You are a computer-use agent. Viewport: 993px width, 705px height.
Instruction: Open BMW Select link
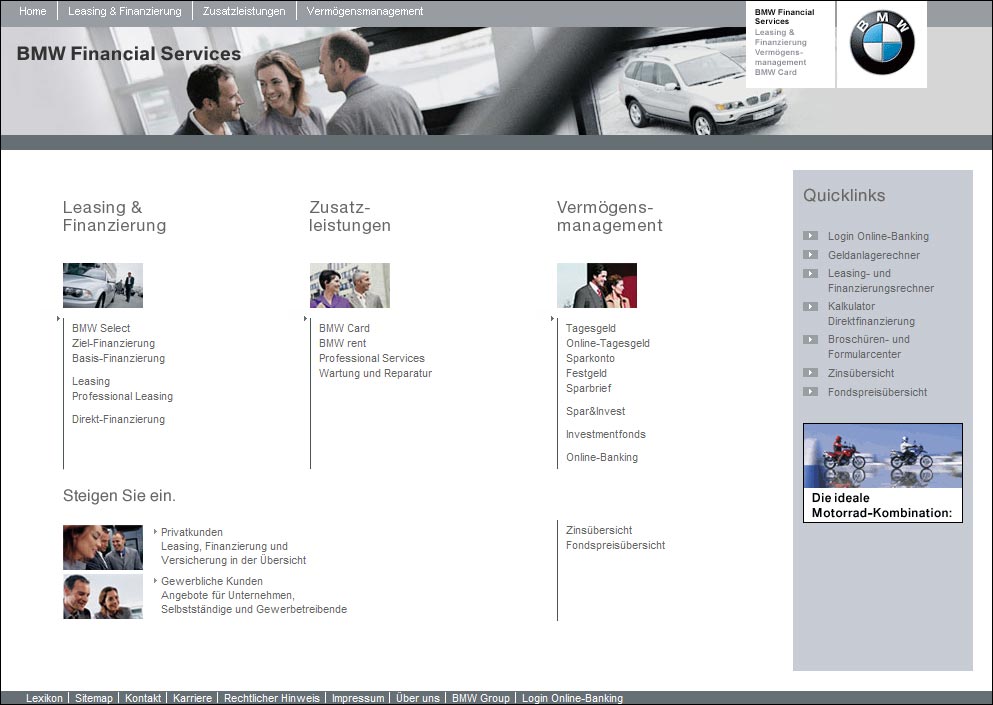tap(101, 328)
